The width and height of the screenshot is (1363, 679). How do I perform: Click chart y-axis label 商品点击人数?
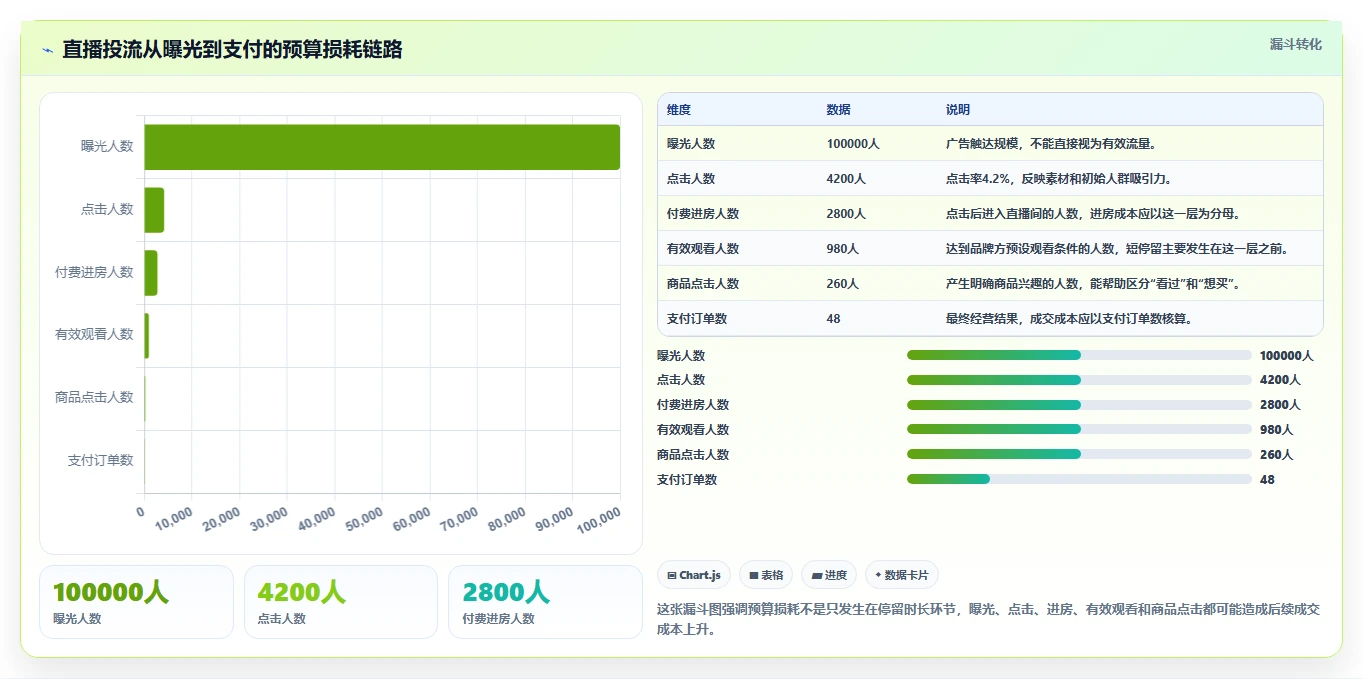tap(94, 397)
